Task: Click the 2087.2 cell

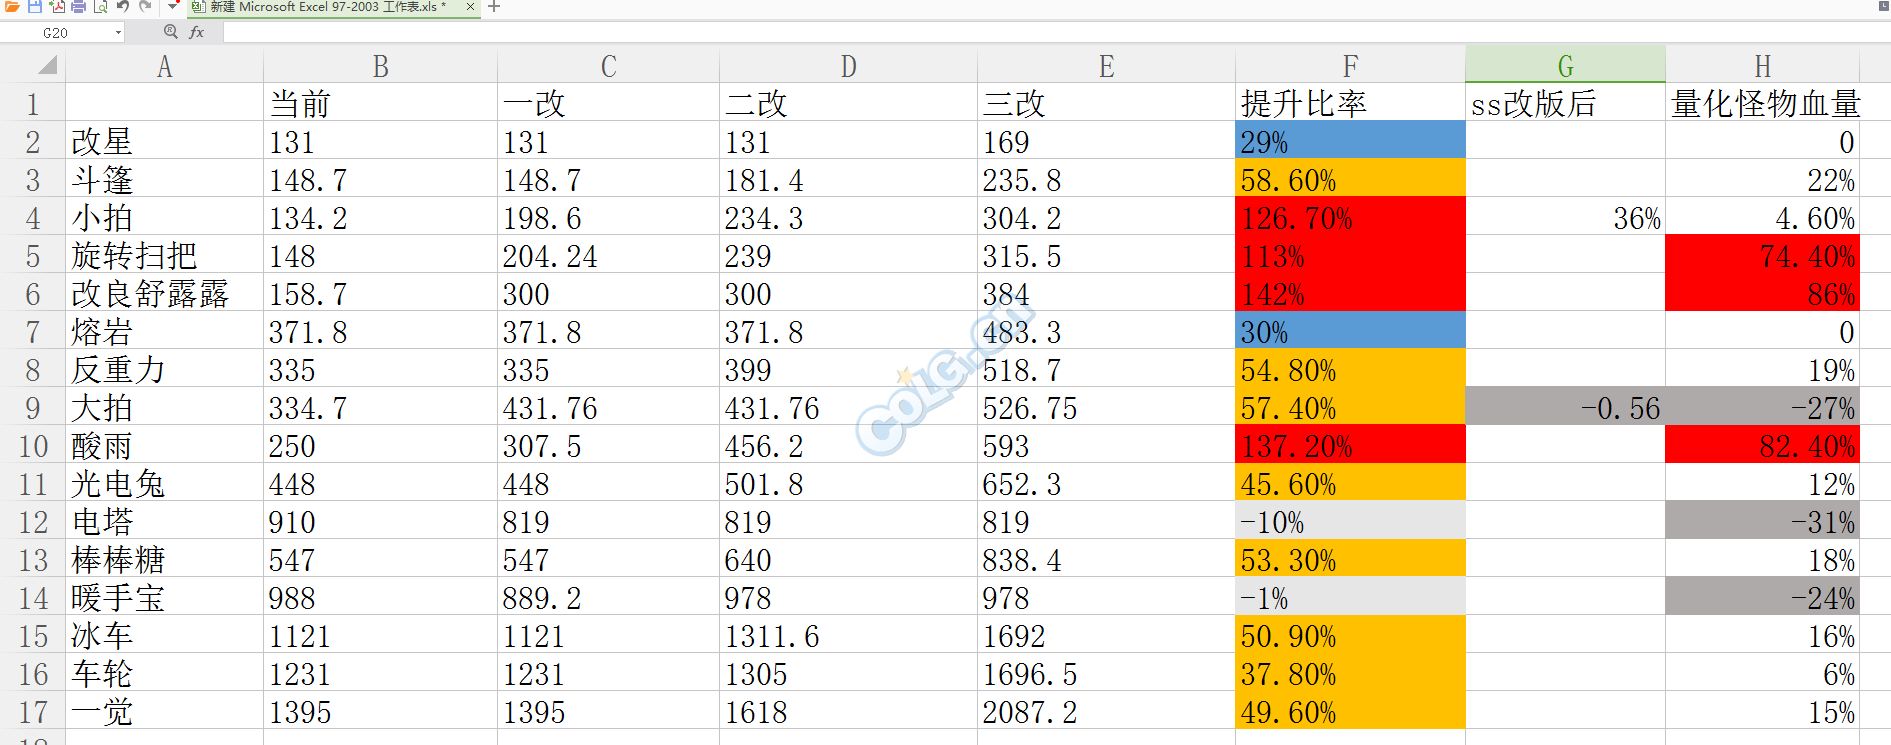Action: coord(1106,711)
